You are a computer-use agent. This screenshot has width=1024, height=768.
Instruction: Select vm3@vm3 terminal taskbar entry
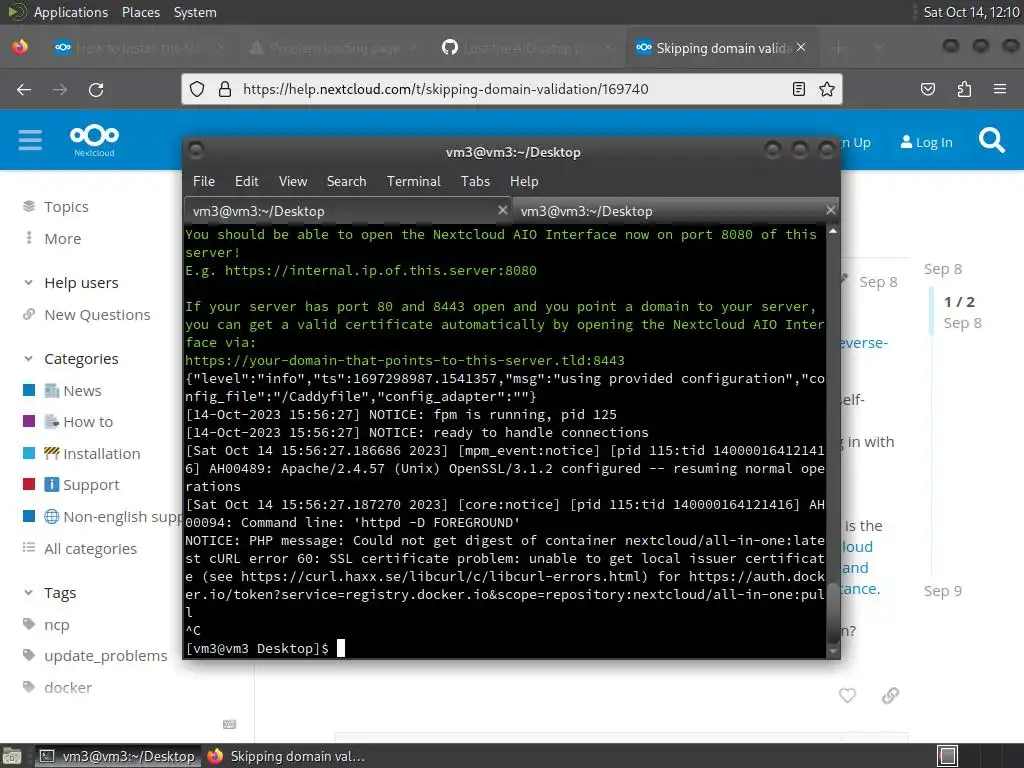point(118,756)
